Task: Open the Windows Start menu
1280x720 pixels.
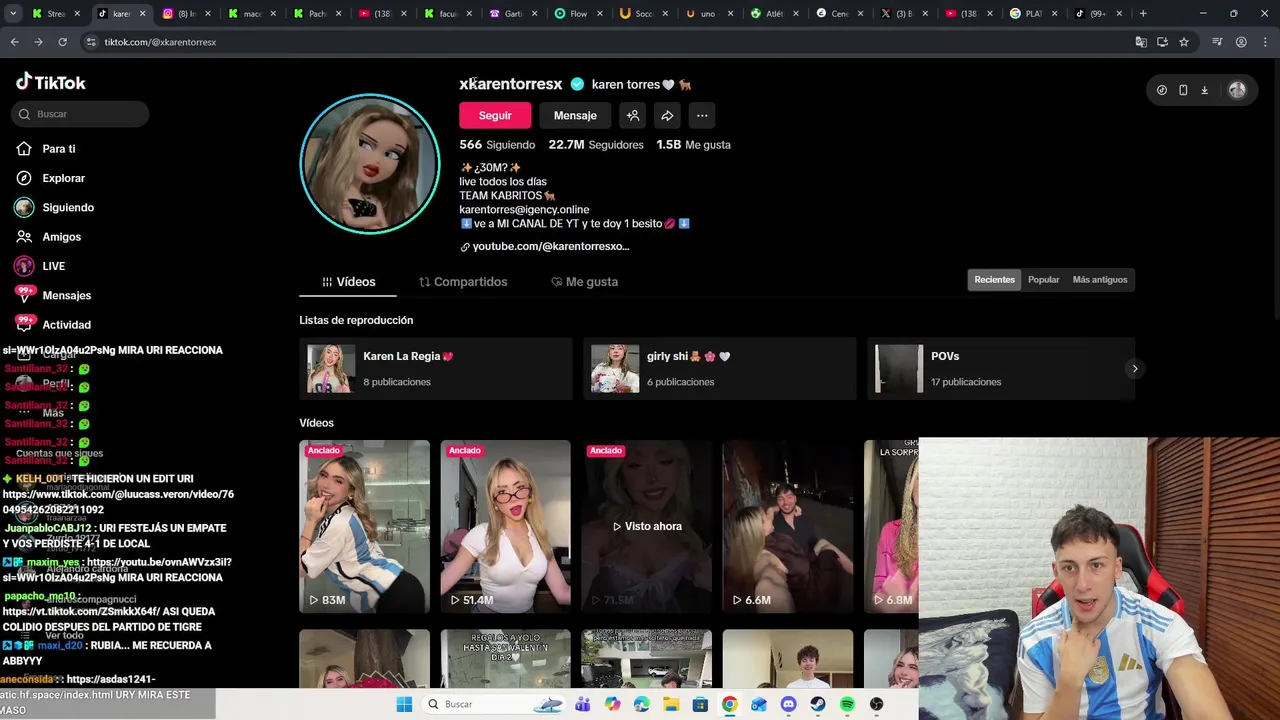Action: pyautogui.click(x=404, y=704)
